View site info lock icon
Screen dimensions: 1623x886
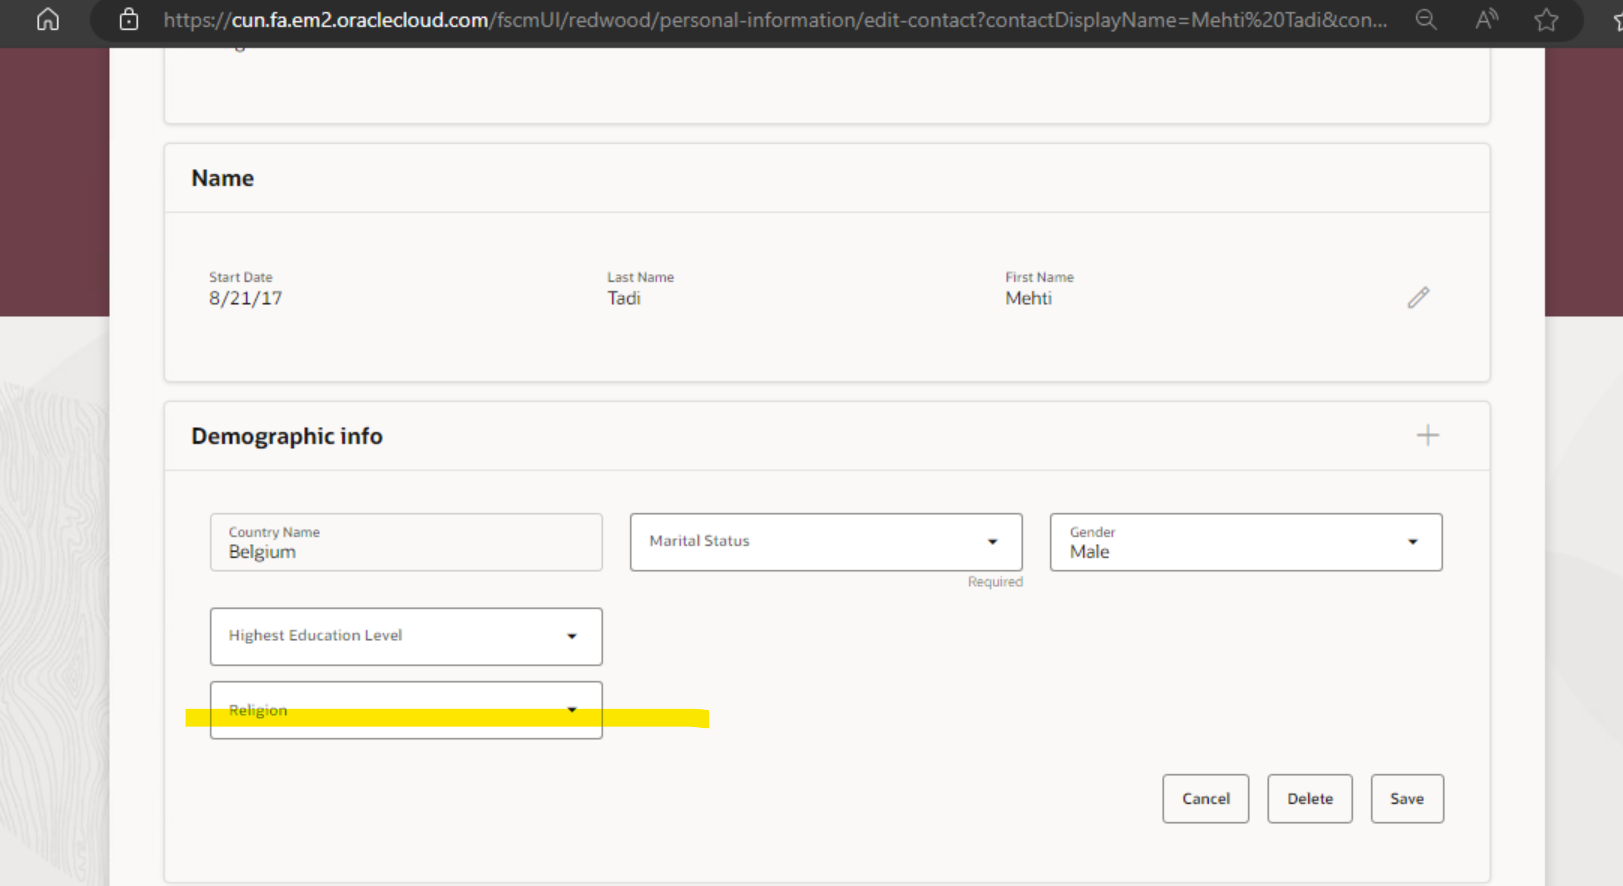click(129, 19)
